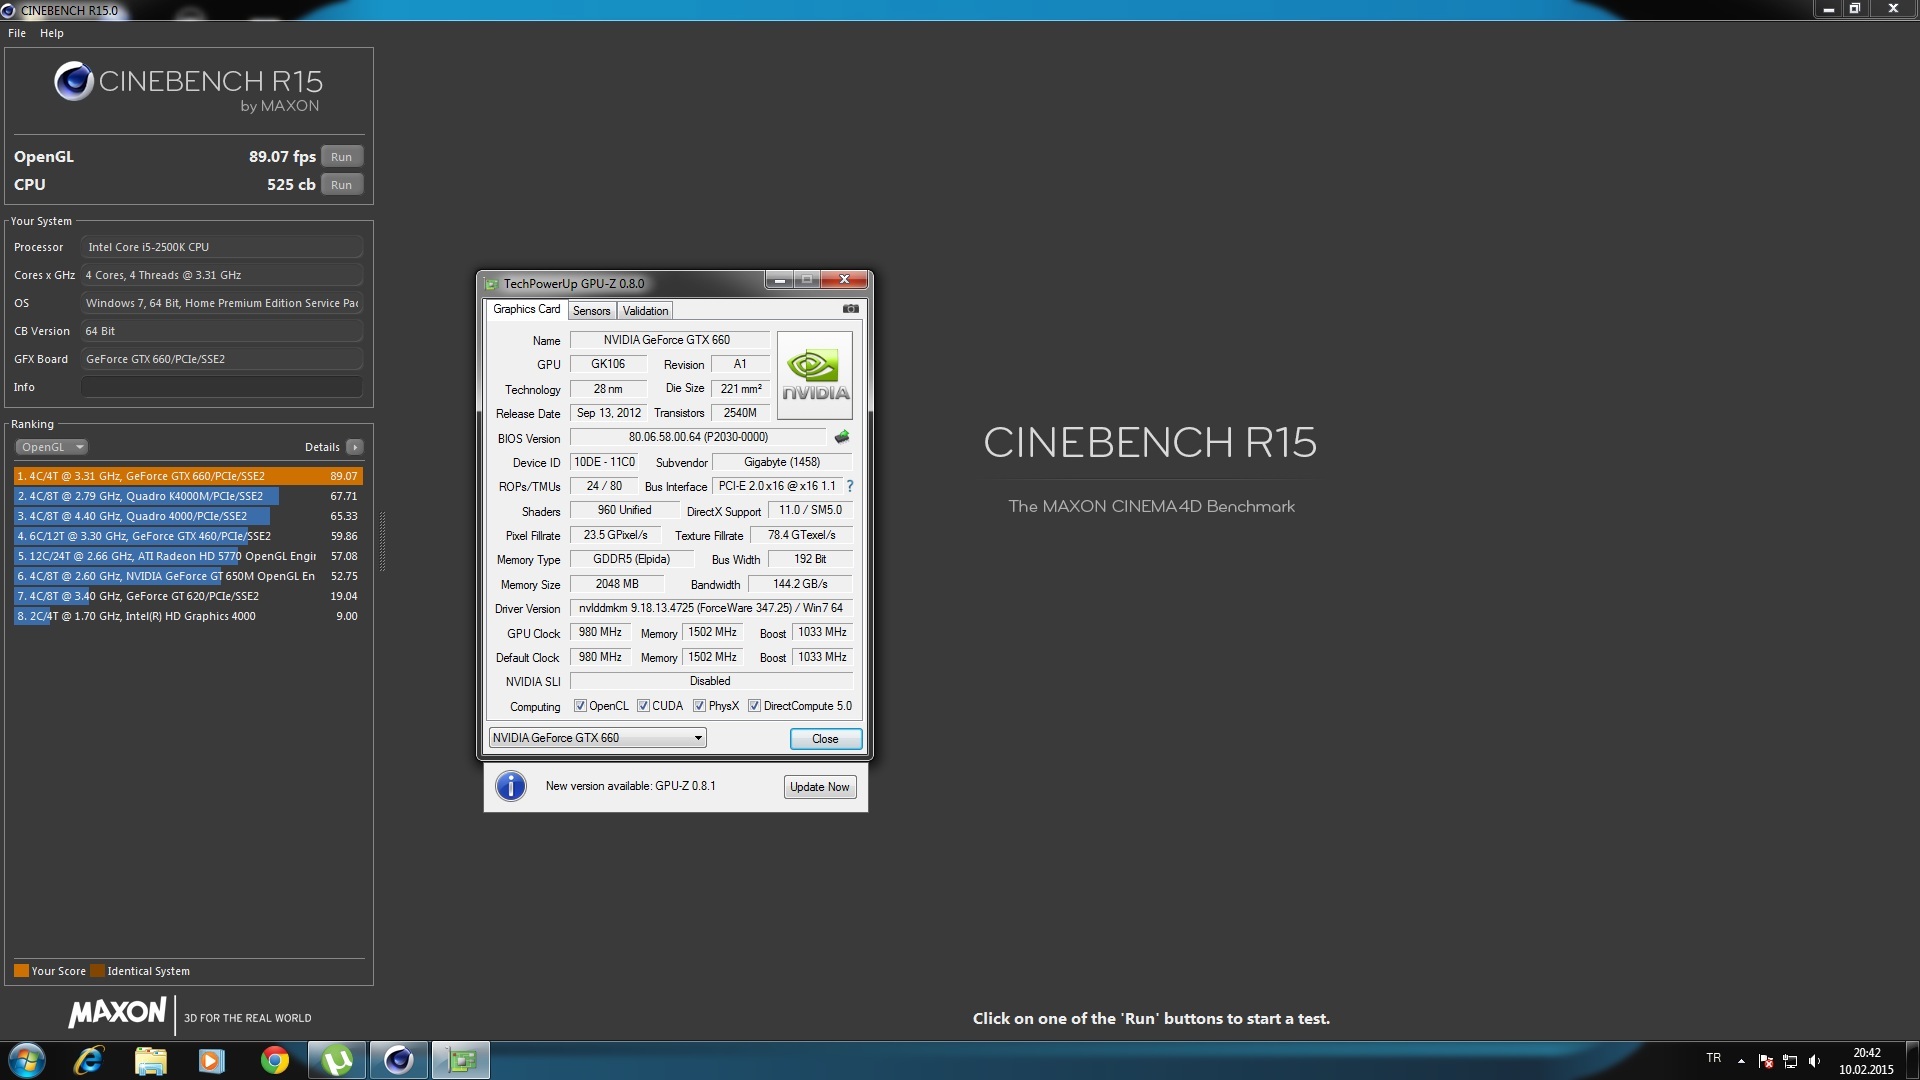Viewport: 1920px width, 1080px height.
Task: Click the CINEBENCH OpenGL Run button
Action: 342,156
